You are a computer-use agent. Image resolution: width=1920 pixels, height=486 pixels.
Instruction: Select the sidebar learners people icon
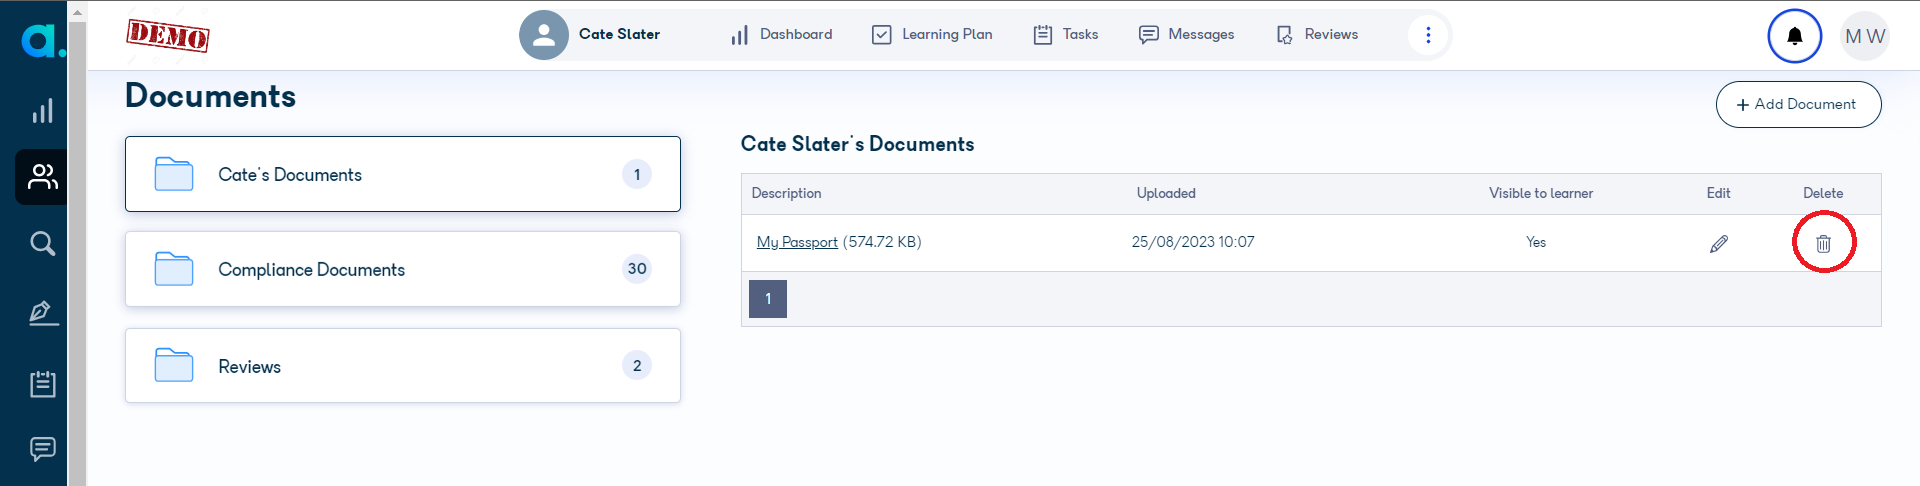point(42,177)
